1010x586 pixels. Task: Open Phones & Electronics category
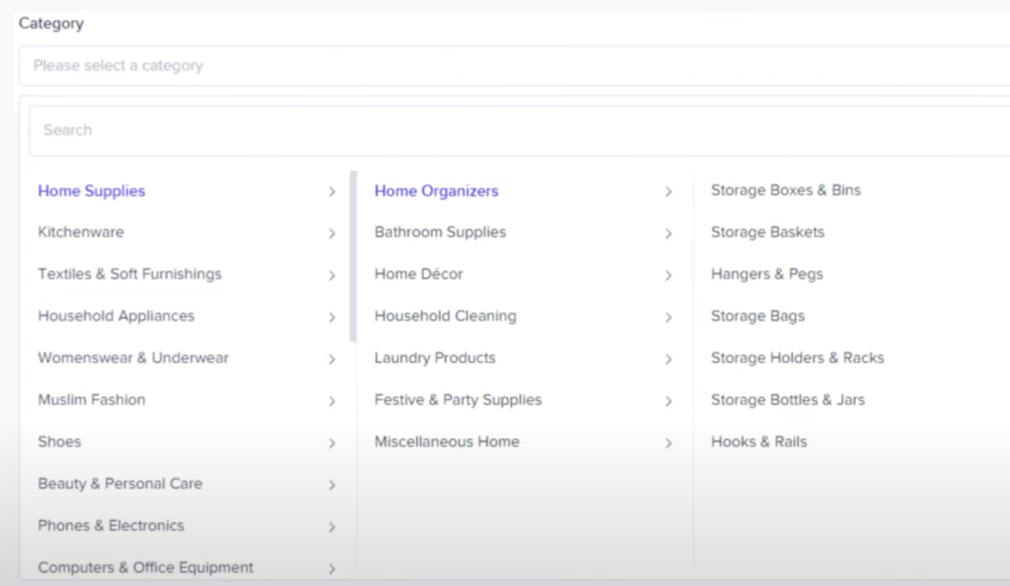[111, 525]
